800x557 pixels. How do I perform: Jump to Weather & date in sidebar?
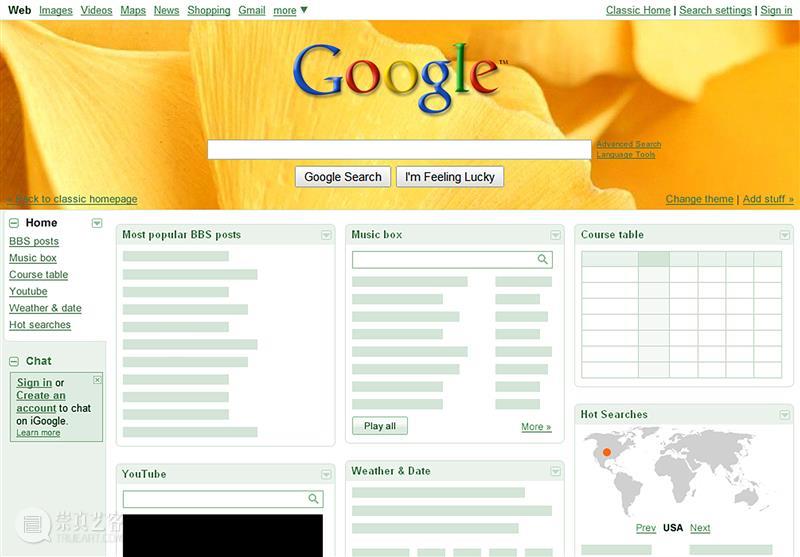click(x=45, y=308)
